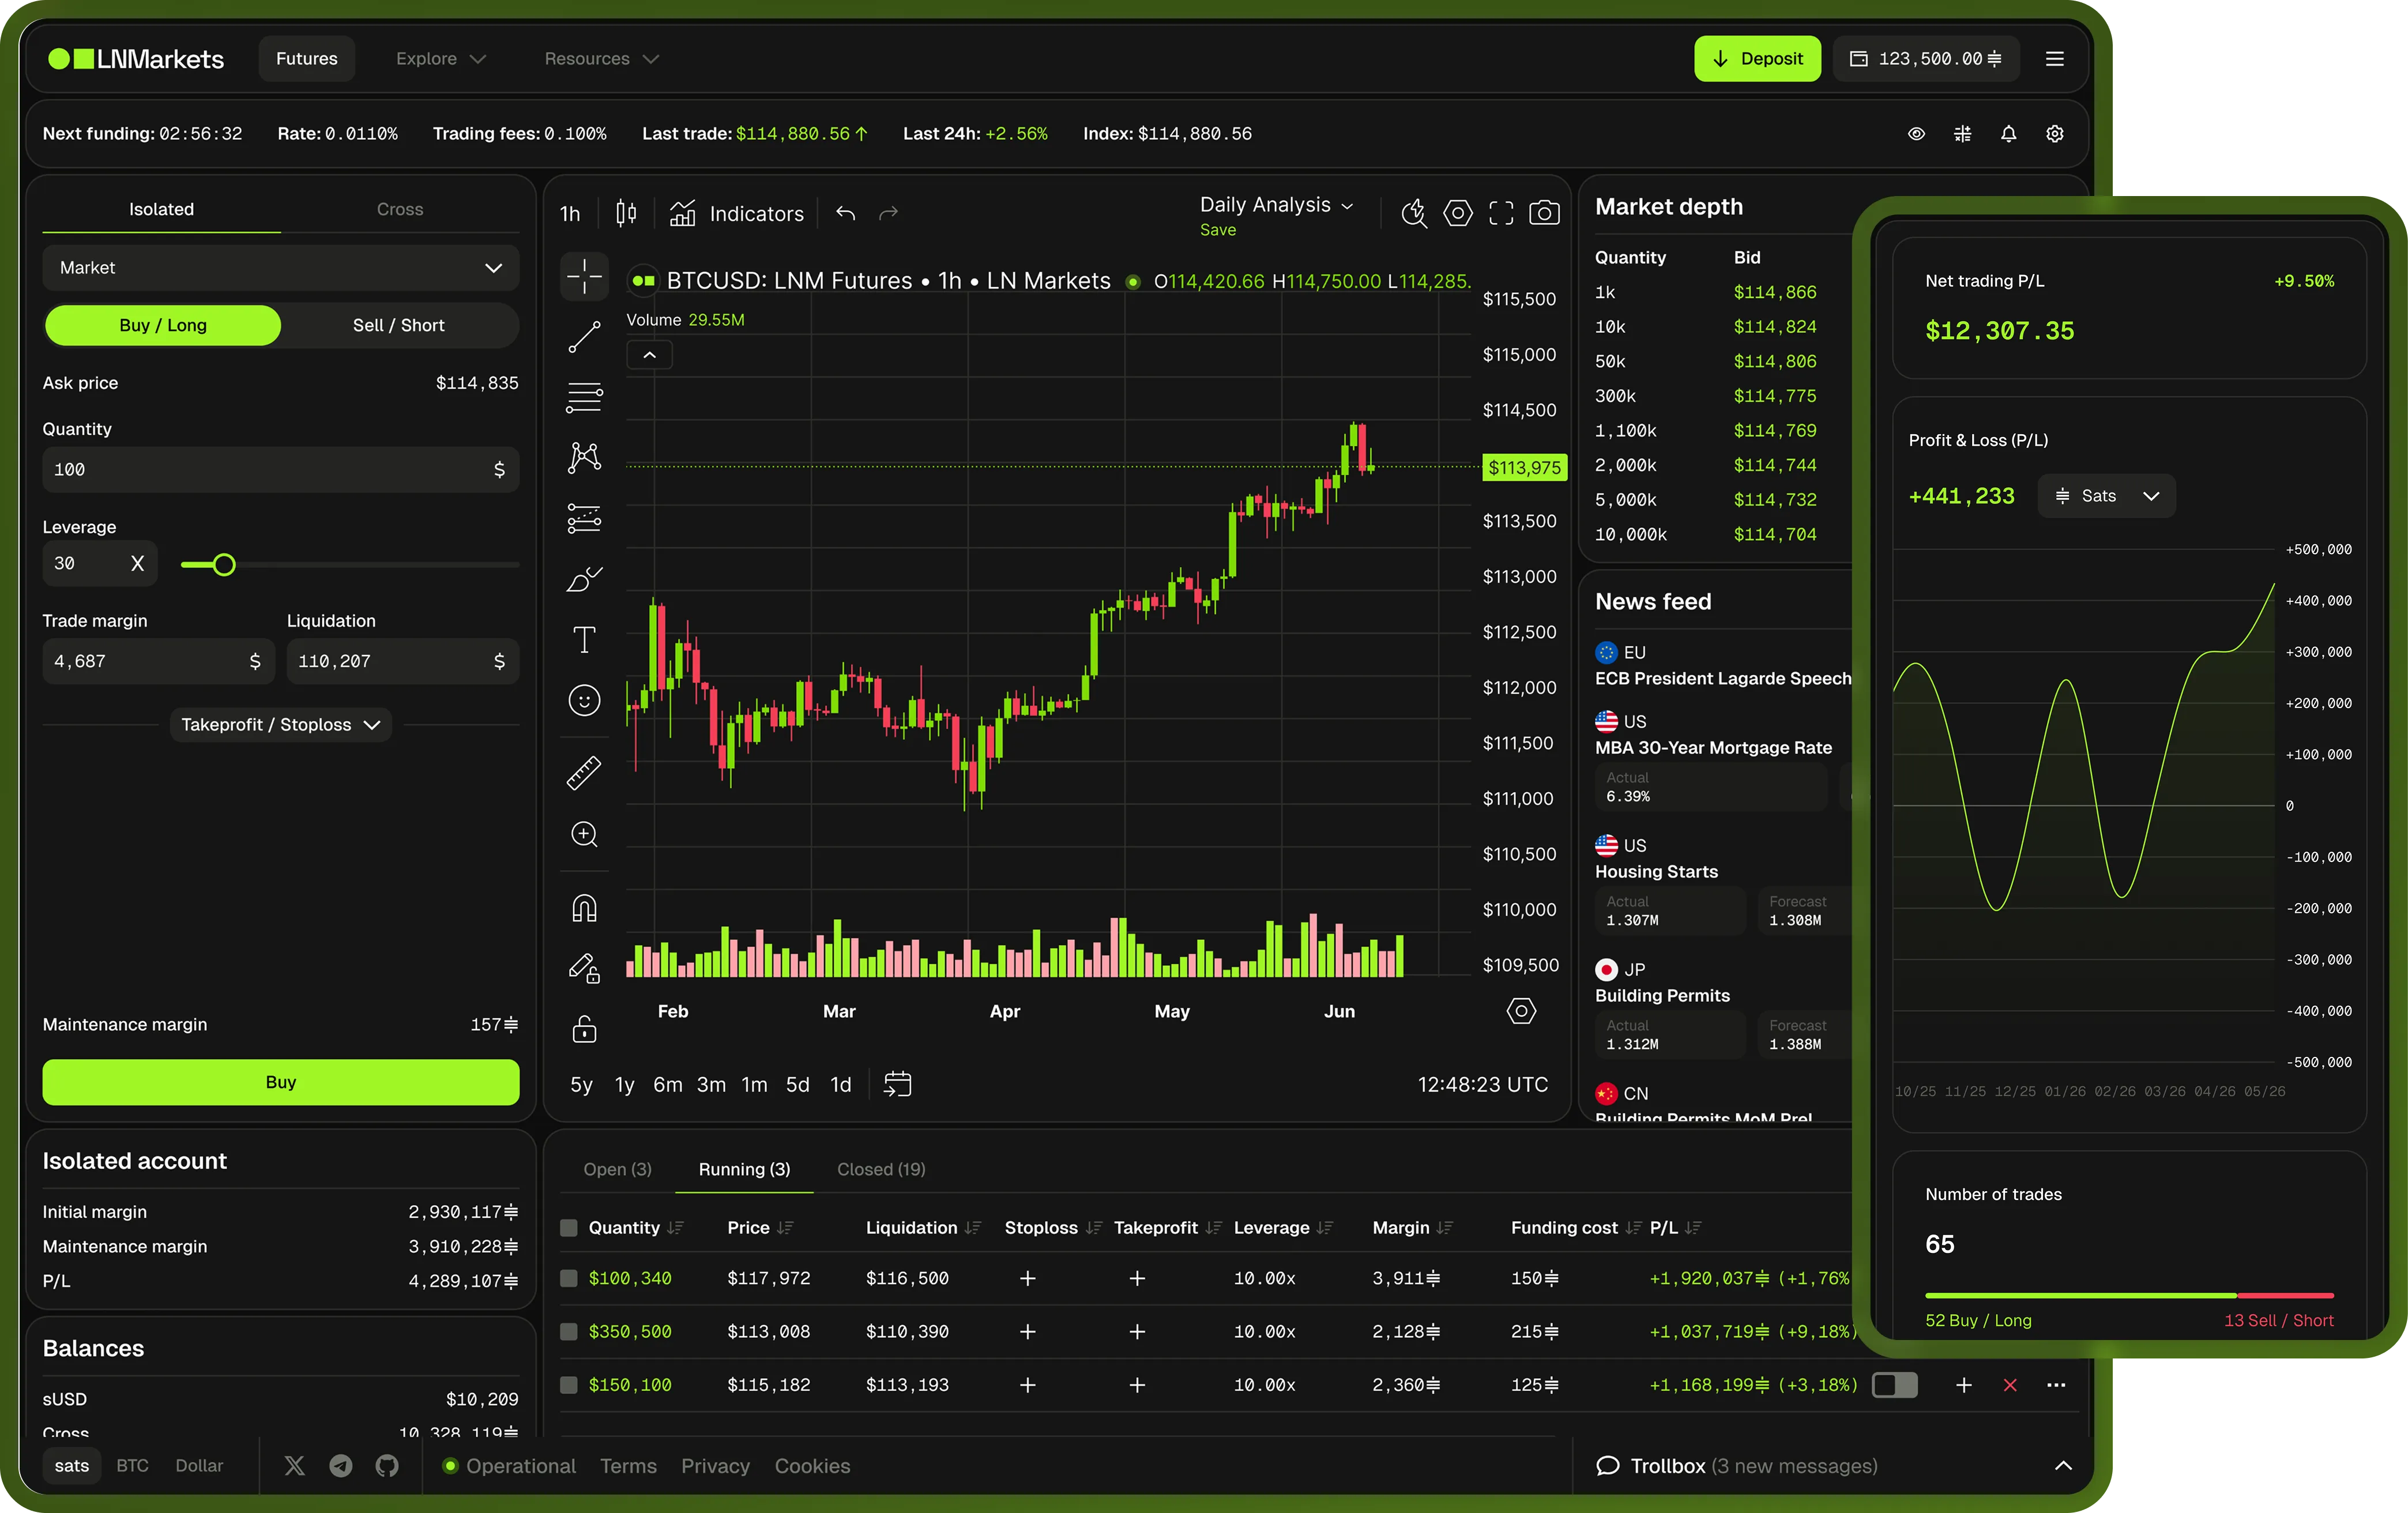Expand the Trollbox chat panel

(2062, 1466)
